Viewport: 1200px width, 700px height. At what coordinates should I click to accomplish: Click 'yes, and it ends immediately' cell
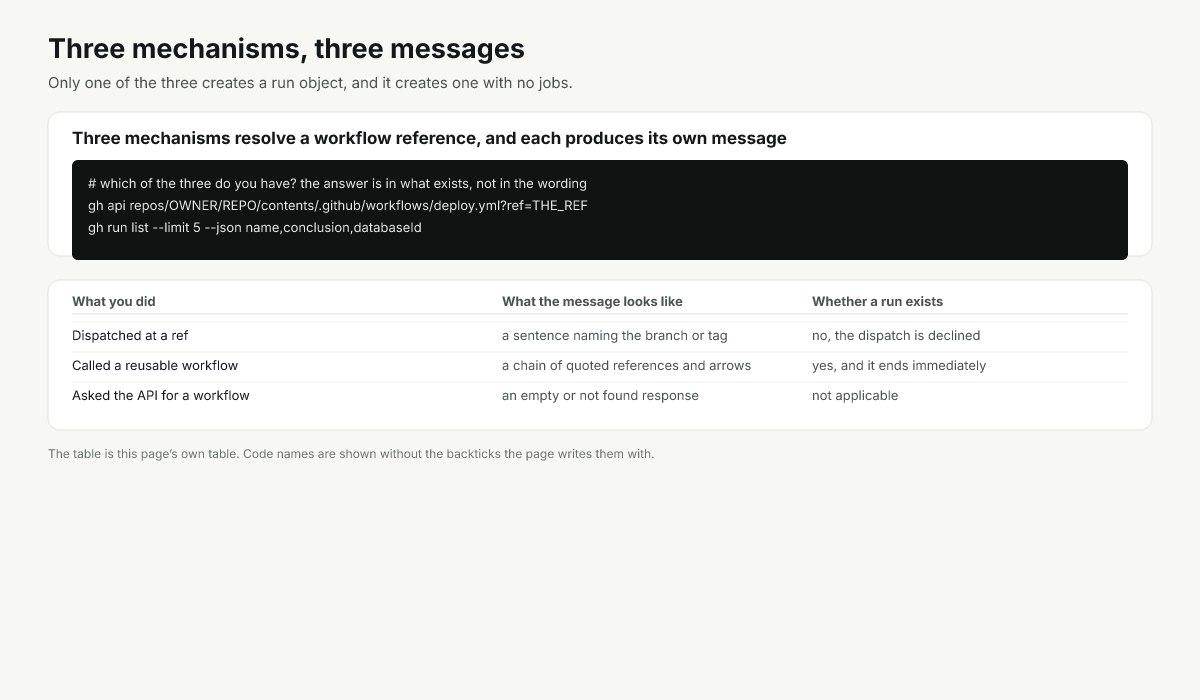(x=899, y=366)
